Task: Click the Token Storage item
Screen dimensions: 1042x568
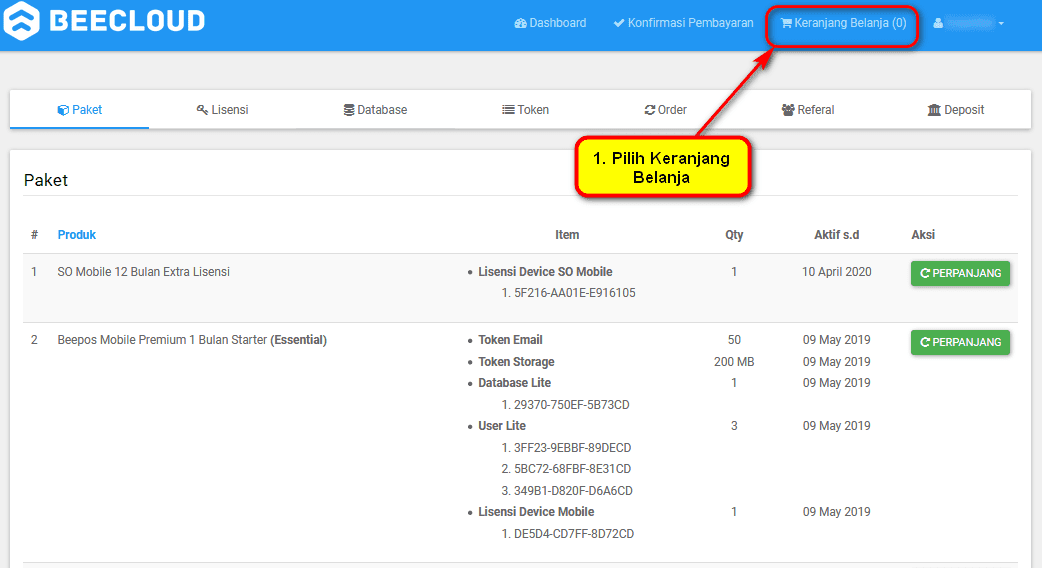Action: click(x=516, y=362)
